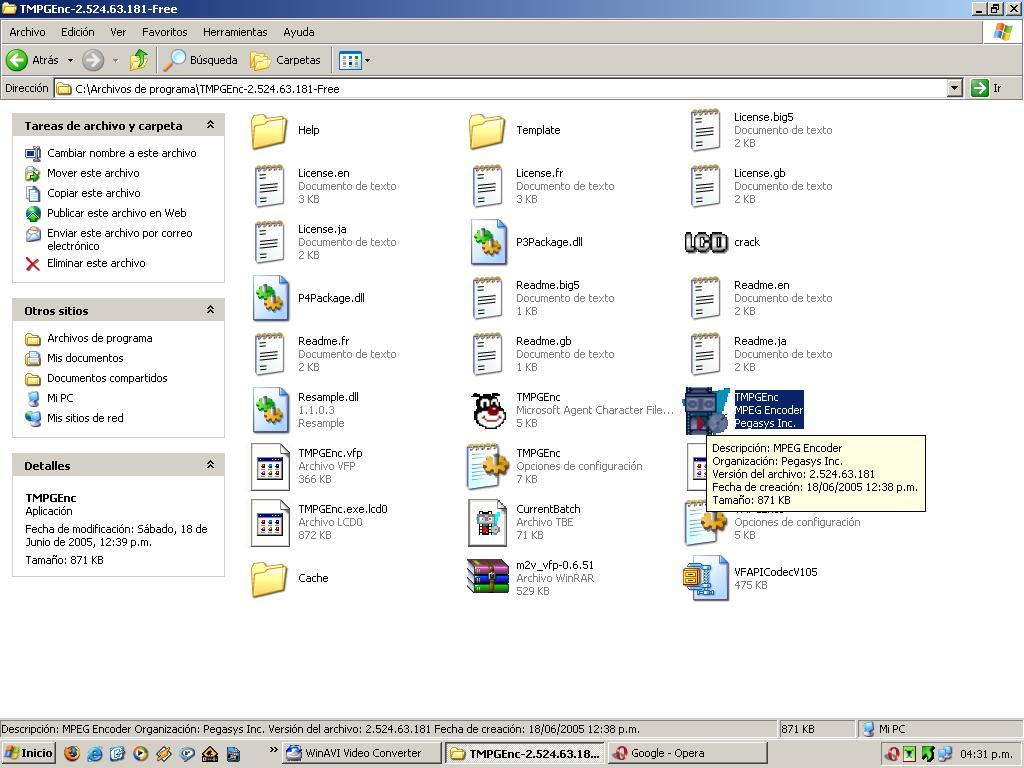Open the Herramientas menu

(x=235, y=32)
